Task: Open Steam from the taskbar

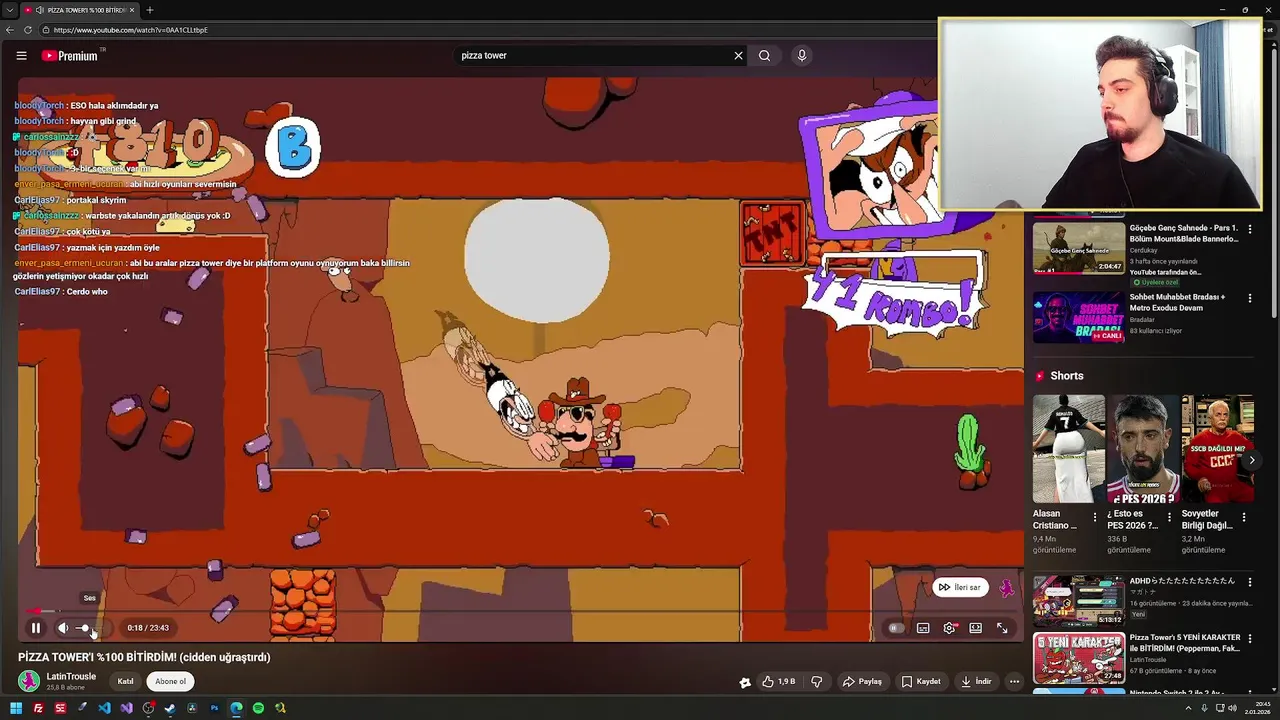Action: 170,708
